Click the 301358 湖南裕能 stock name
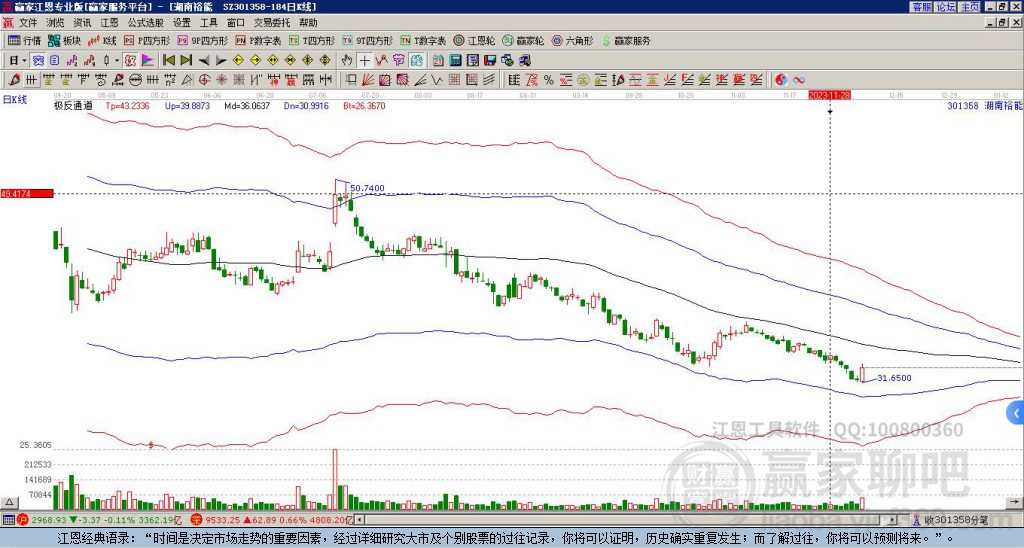The height and width of the screenshot is (548, 1024). pyautogui.click(x=985, y=105)
